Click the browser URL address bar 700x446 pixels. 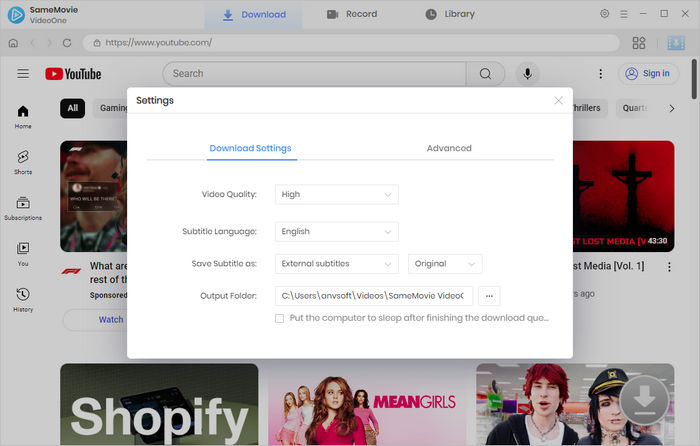coord(351,43)
